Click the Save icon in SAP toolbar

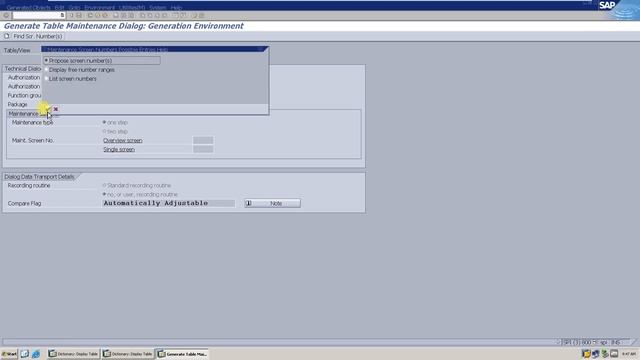[79, 16]
